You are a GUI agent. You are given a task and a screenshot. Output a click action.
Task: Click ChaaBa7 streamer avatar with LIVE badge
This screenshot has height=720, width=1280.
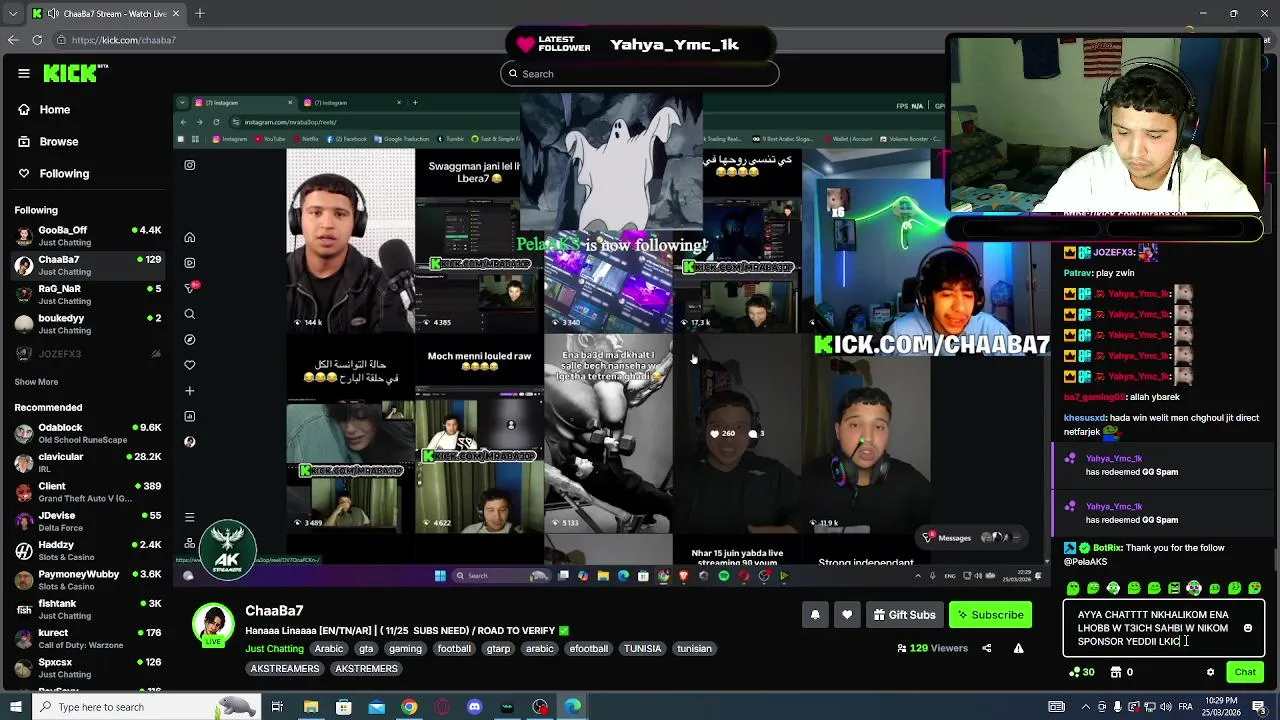[x=213, y=627]
